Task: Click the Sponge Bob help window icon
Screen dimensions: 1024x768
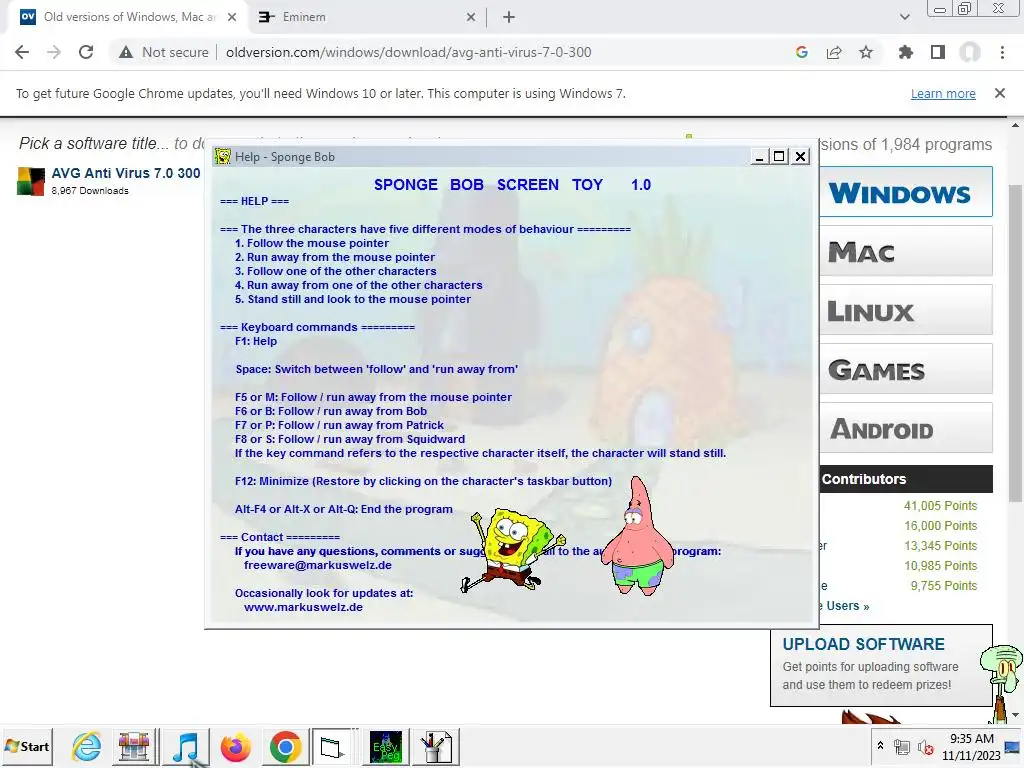Action: point(223,156)
